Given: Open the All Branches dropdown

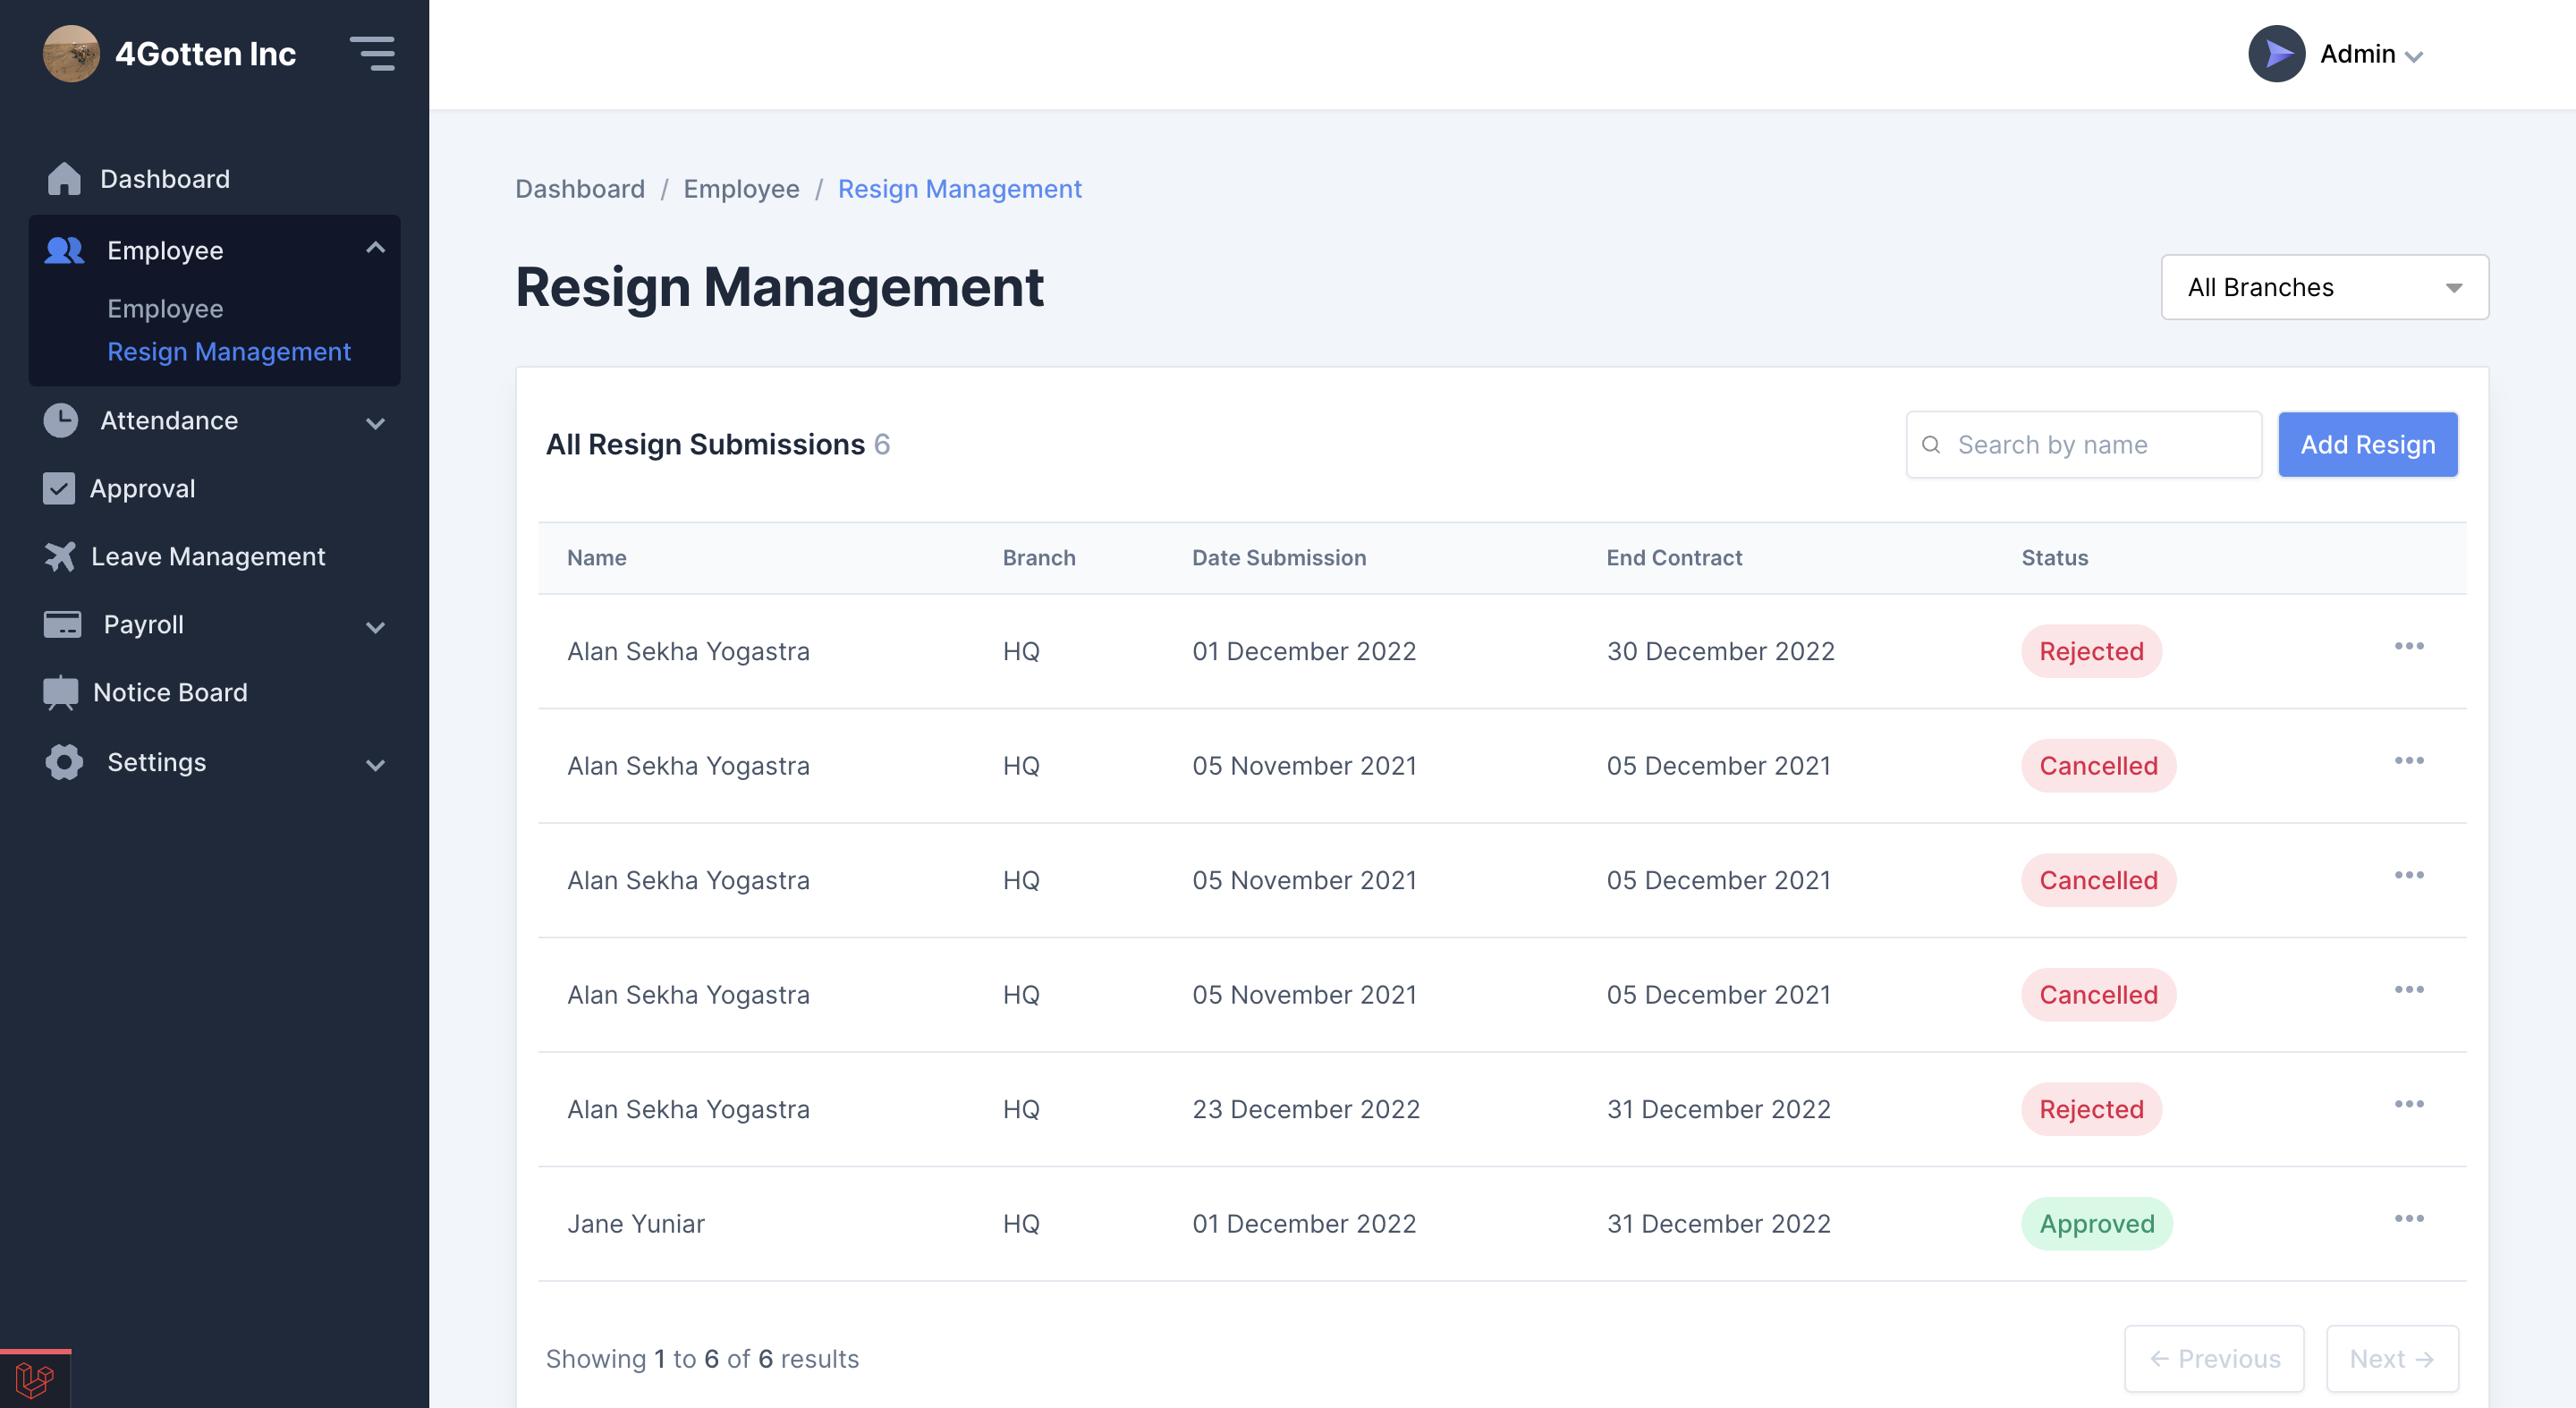Looking at the screenshot, I should click(2324, 288).
